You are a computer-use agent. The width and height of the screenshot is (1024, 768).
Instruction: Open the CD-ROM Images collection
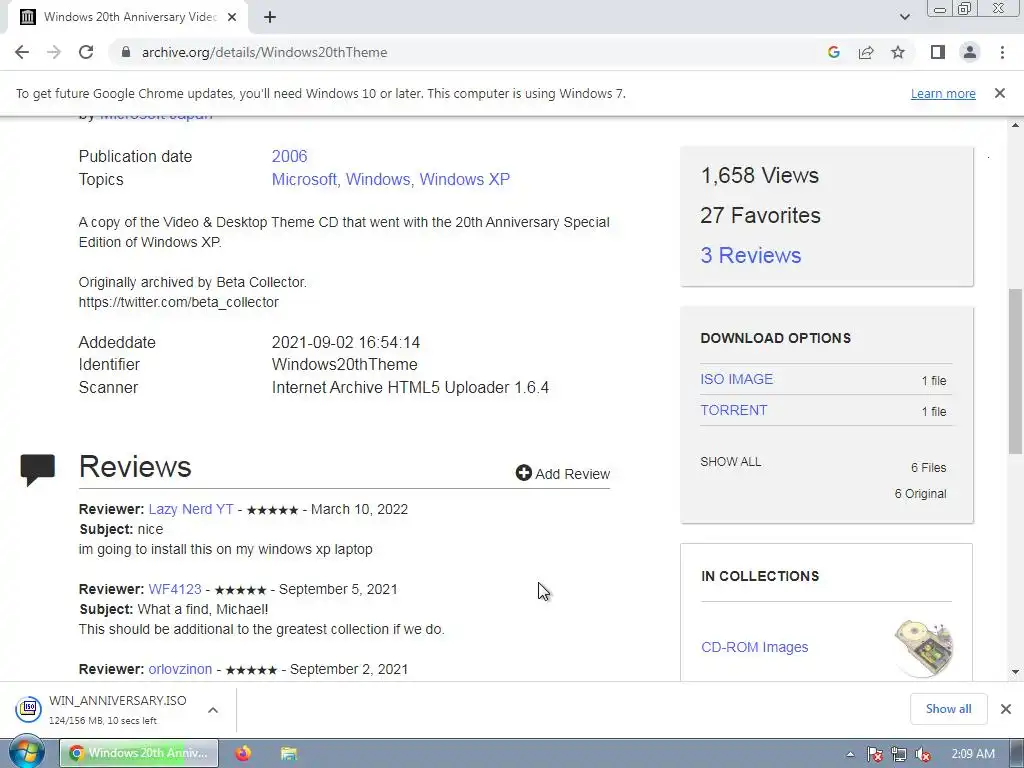tap(754, 647)
